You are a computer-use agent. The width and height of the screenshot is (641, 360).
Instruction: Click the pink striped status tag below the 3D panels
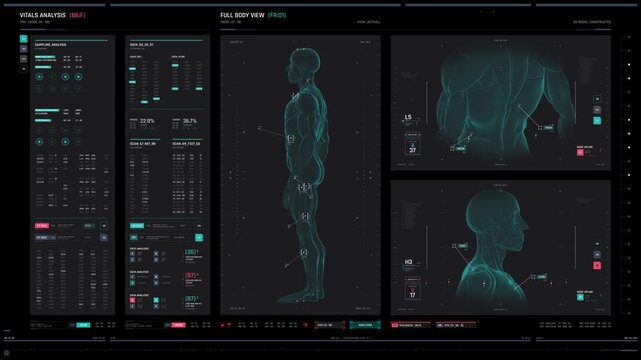pos(410,325)
